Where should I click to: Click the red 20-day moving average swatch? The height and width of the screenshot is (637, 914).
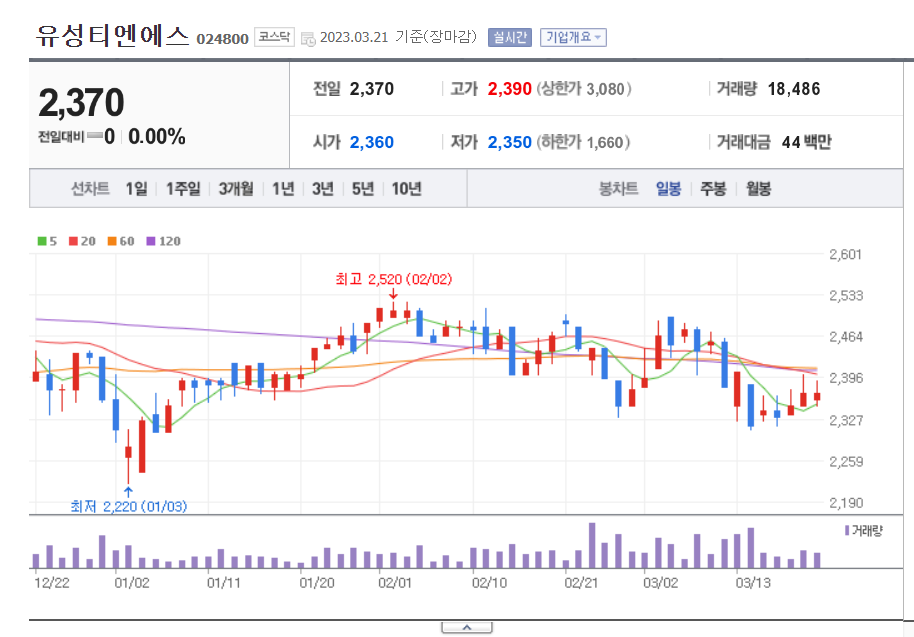[73, 241]
